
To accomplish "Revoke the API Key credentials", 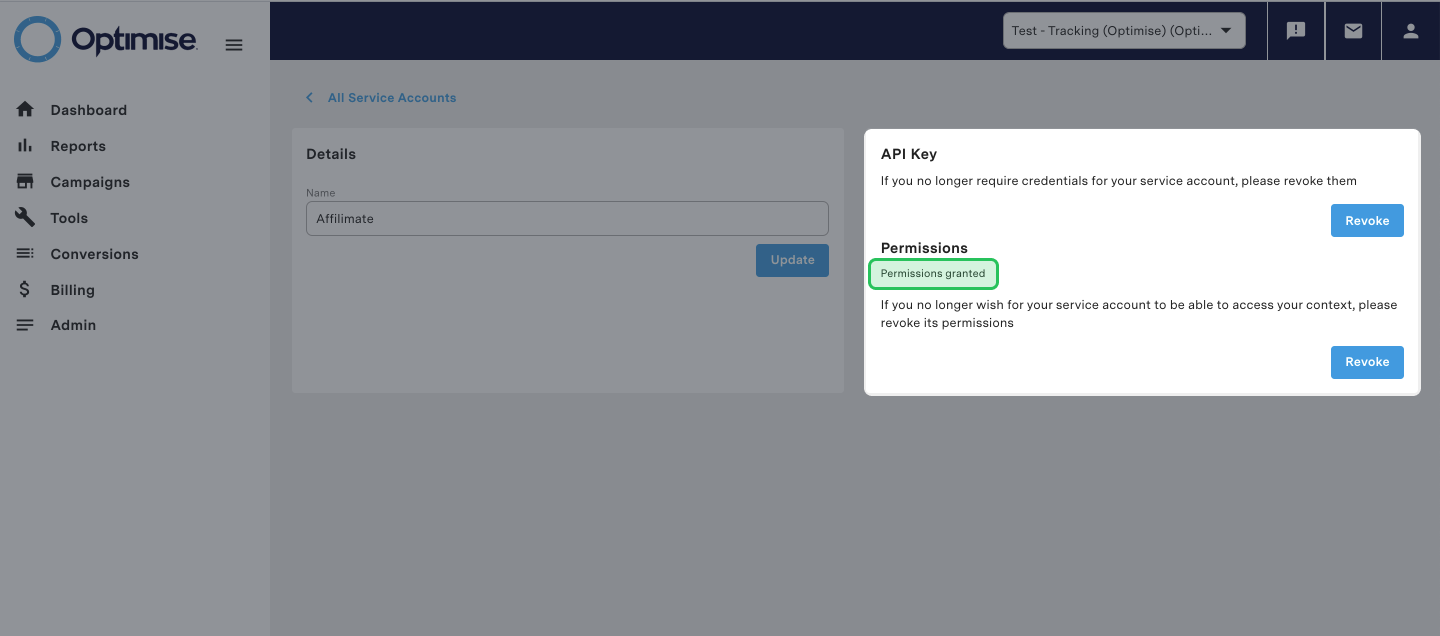I will pyautogui.click(x=1367, y=220).
